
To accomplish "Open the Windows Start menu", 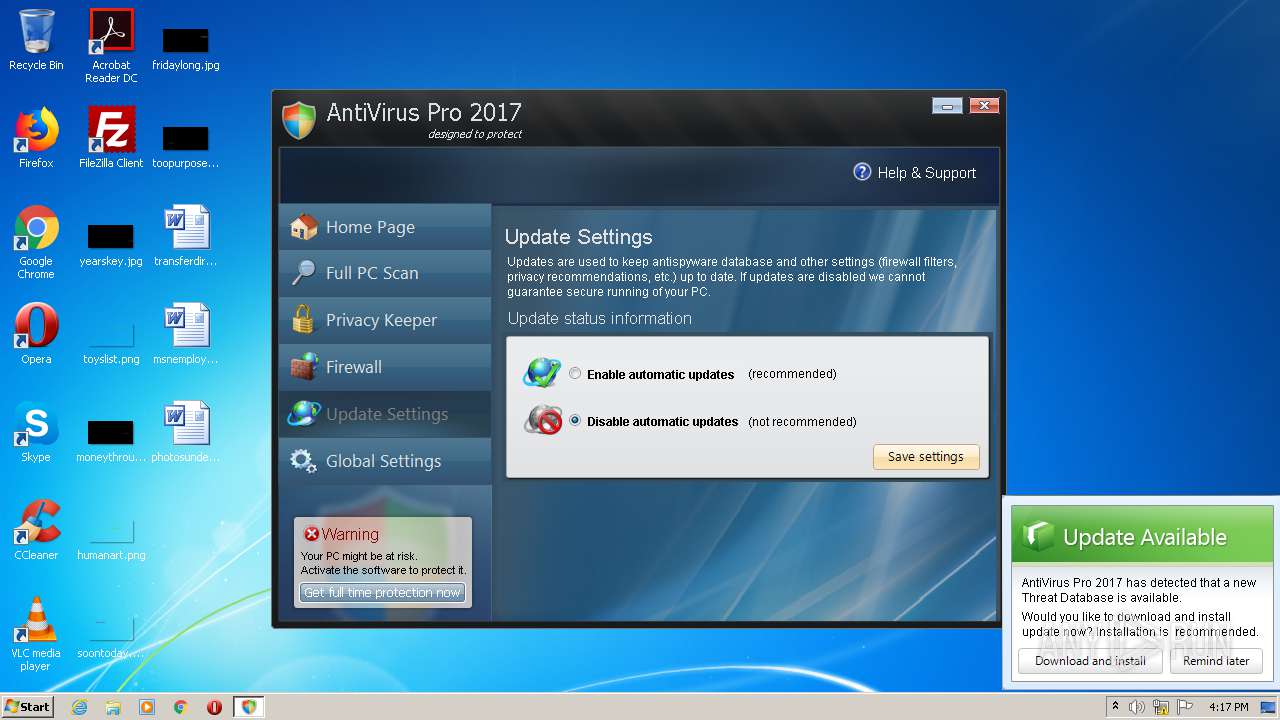I will [27, 706].
